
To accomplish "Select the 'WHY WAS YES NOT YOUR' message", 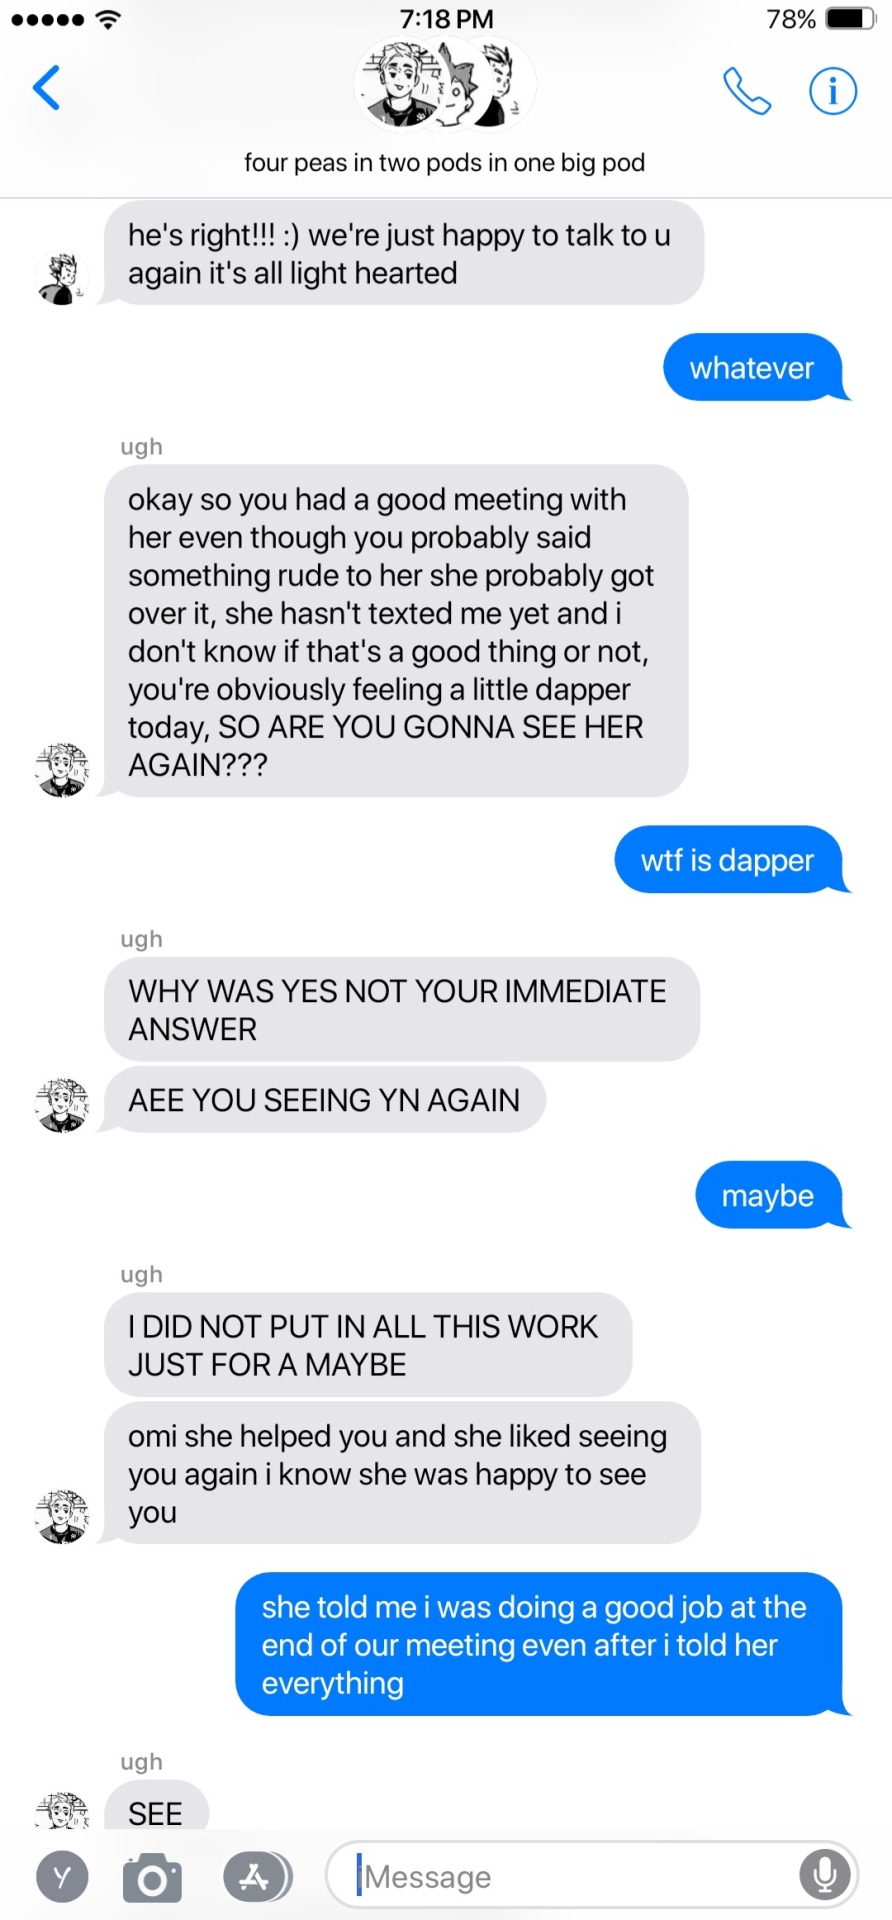I will pos(402,1009).
